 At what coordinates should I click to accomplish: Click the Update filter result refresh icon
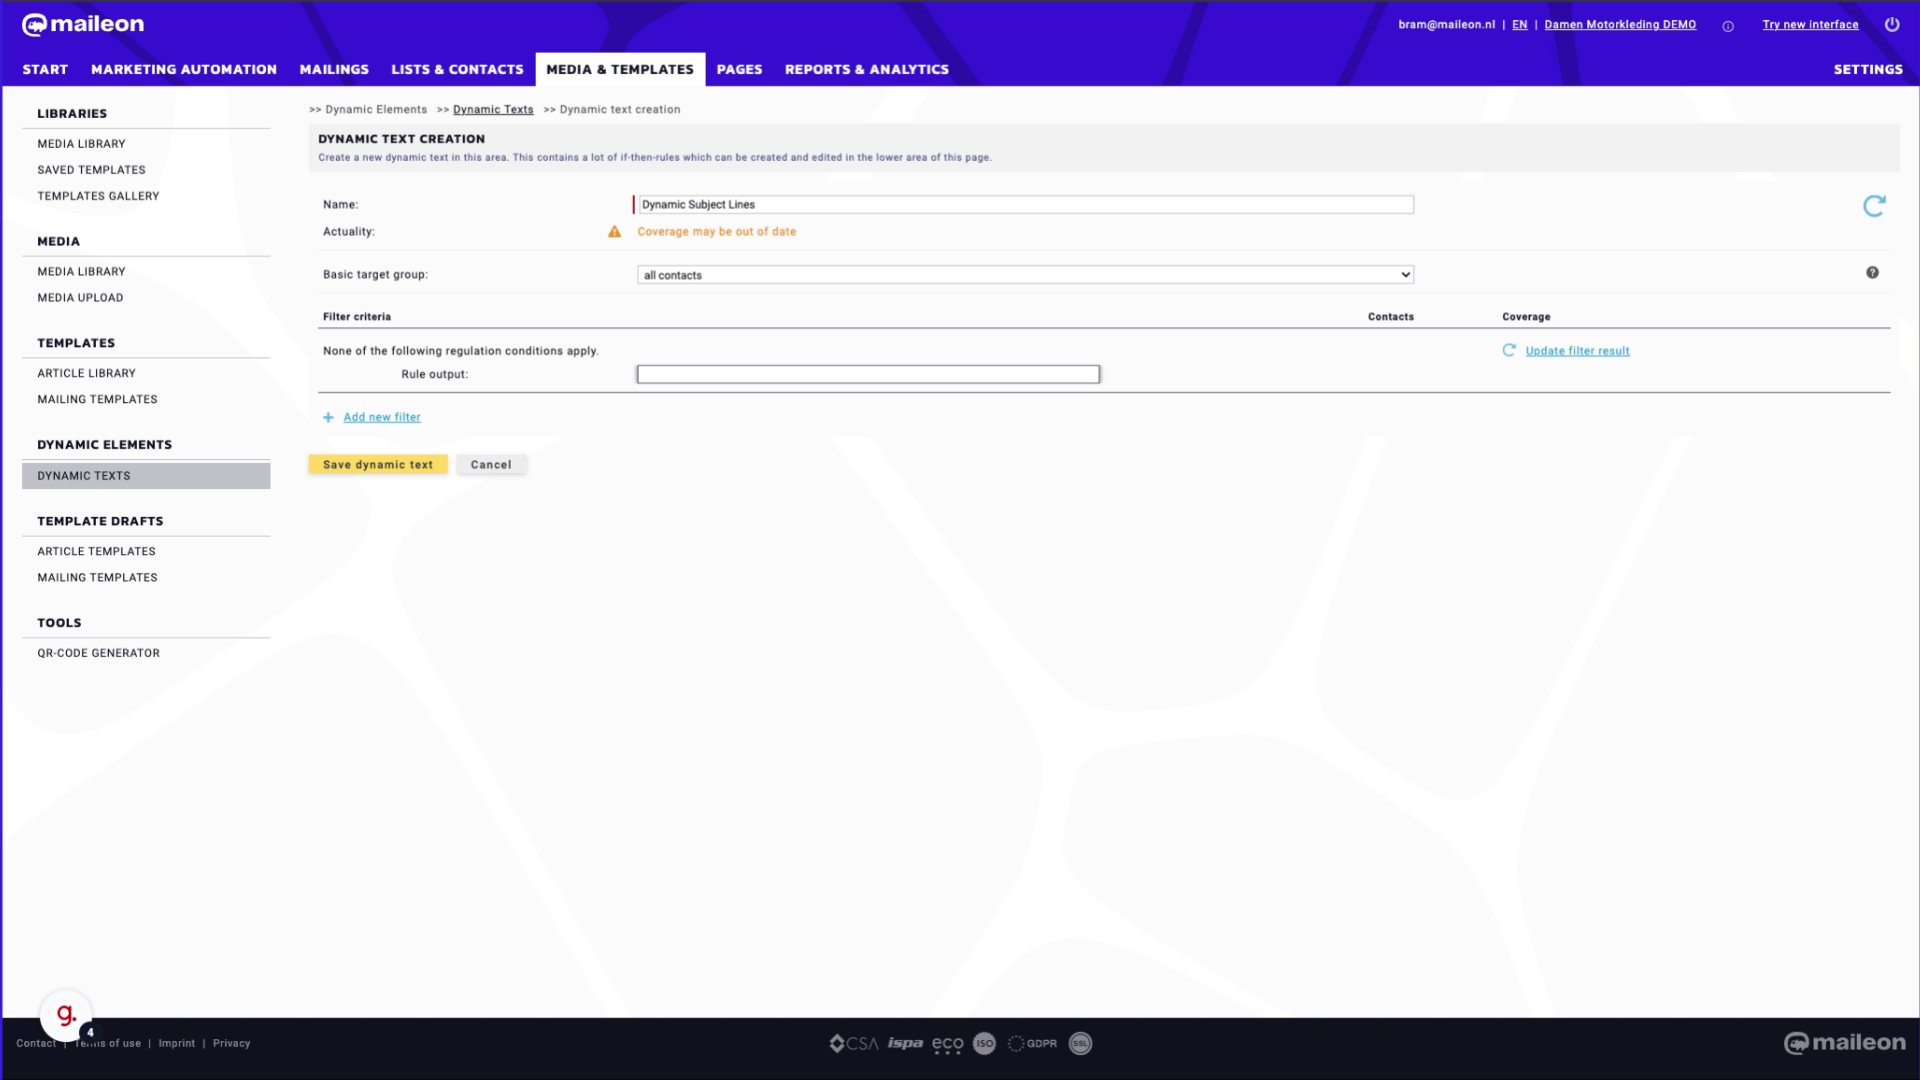point(1510,349)
